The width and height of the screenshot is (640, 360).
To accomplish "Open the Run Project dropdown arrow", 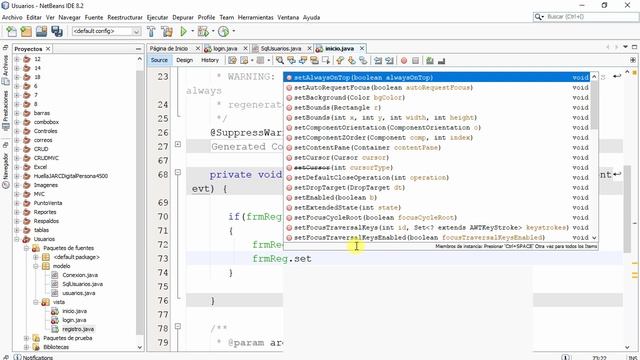I will click(x=193, y=31).
